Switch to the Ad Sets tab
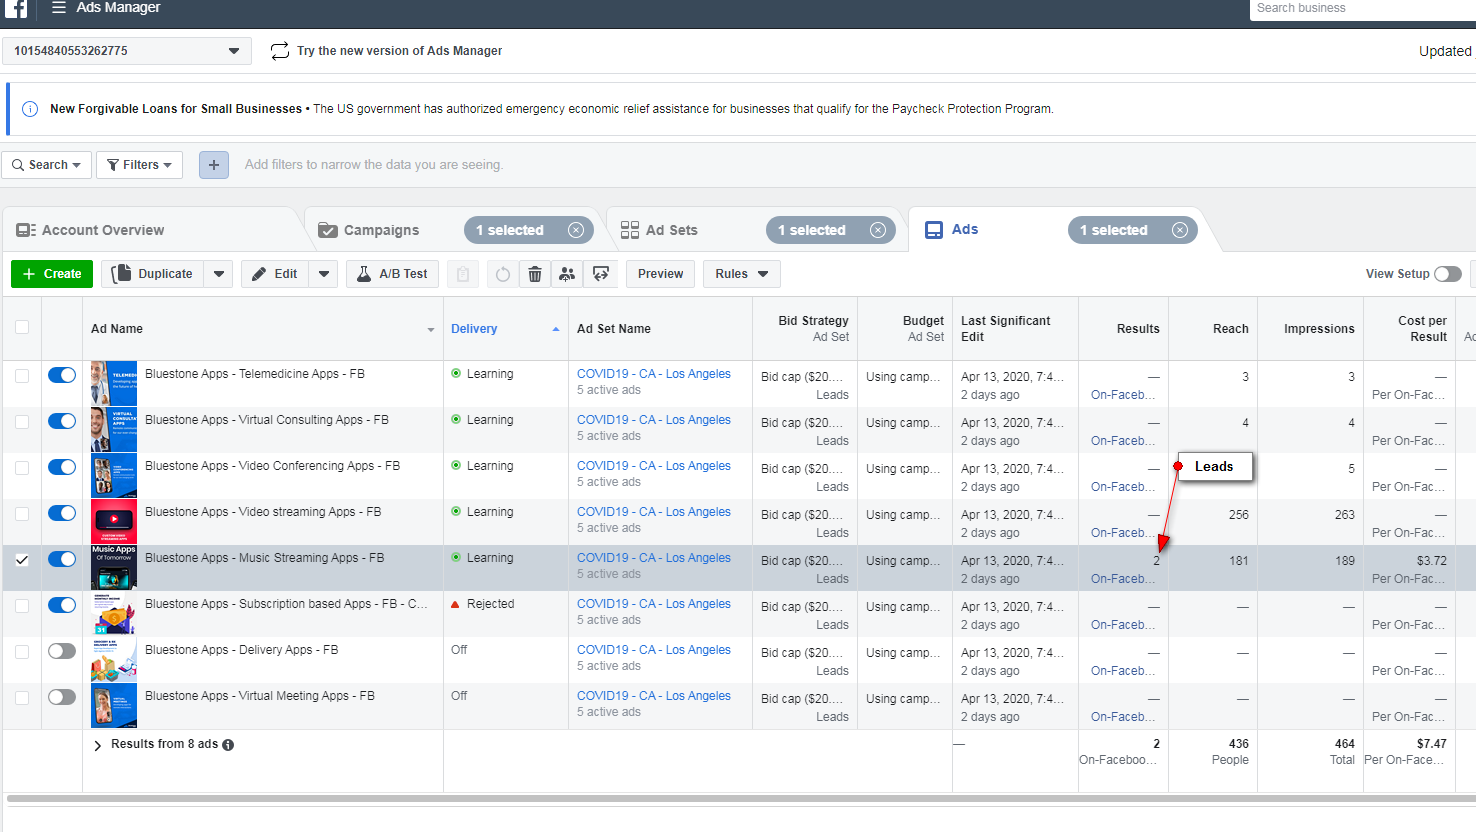Screen dimensions: 1476x832 671,230
